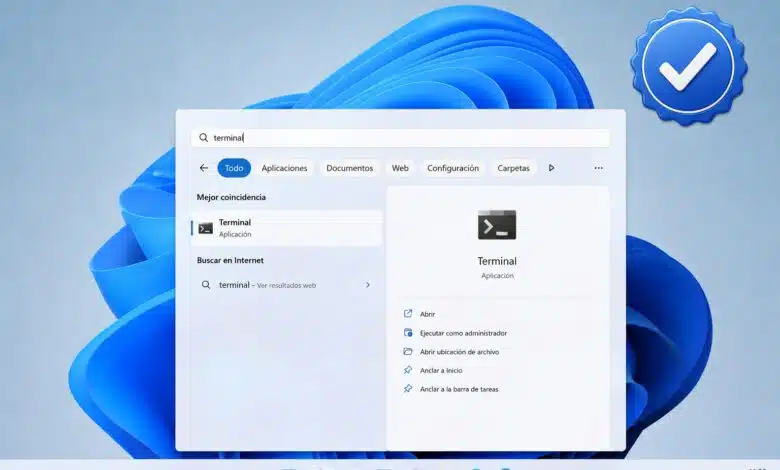Image resolution: width=780 pixels, height=470 pixels.
Task: Click the "Buscar en Internet" heading
Action: tap(230, 260)
